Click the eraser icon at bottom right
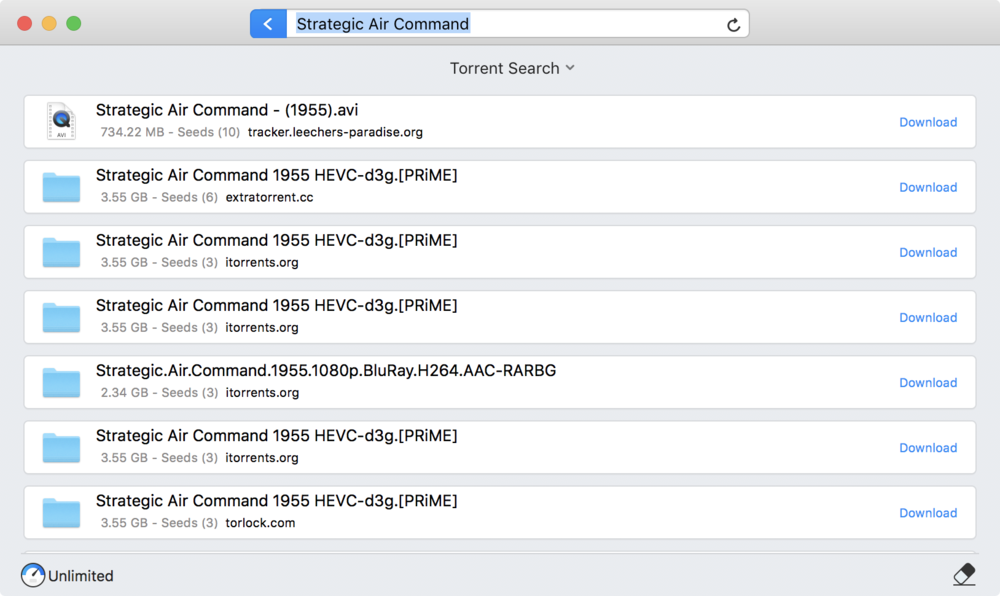The image size is (1000, 596). (x=964, y=574)
